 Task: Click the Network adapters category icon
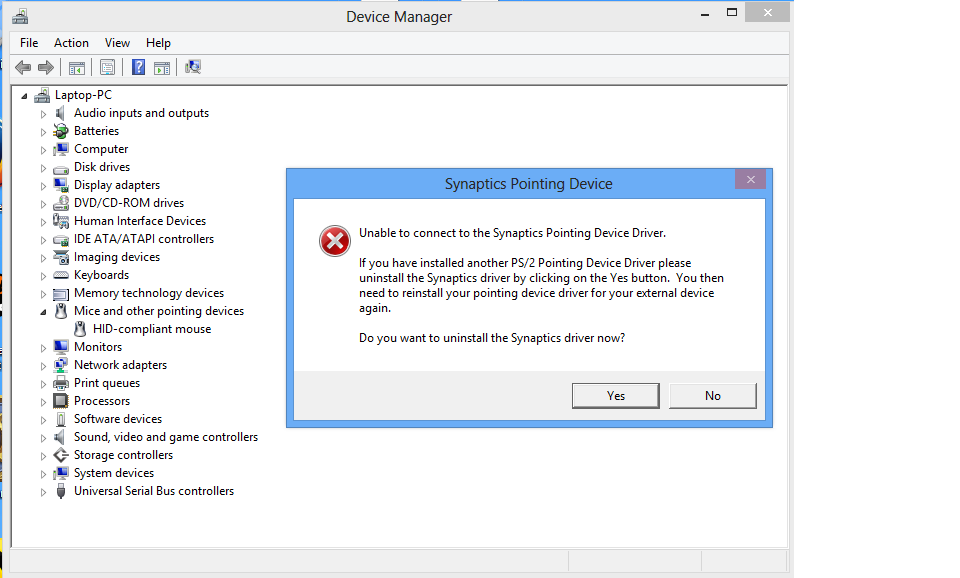(x=61, y=366)
